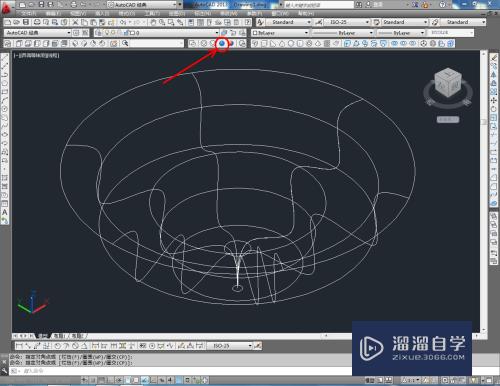
Task: Save the drawing from Standard toolbar
Action: (26, 22)
